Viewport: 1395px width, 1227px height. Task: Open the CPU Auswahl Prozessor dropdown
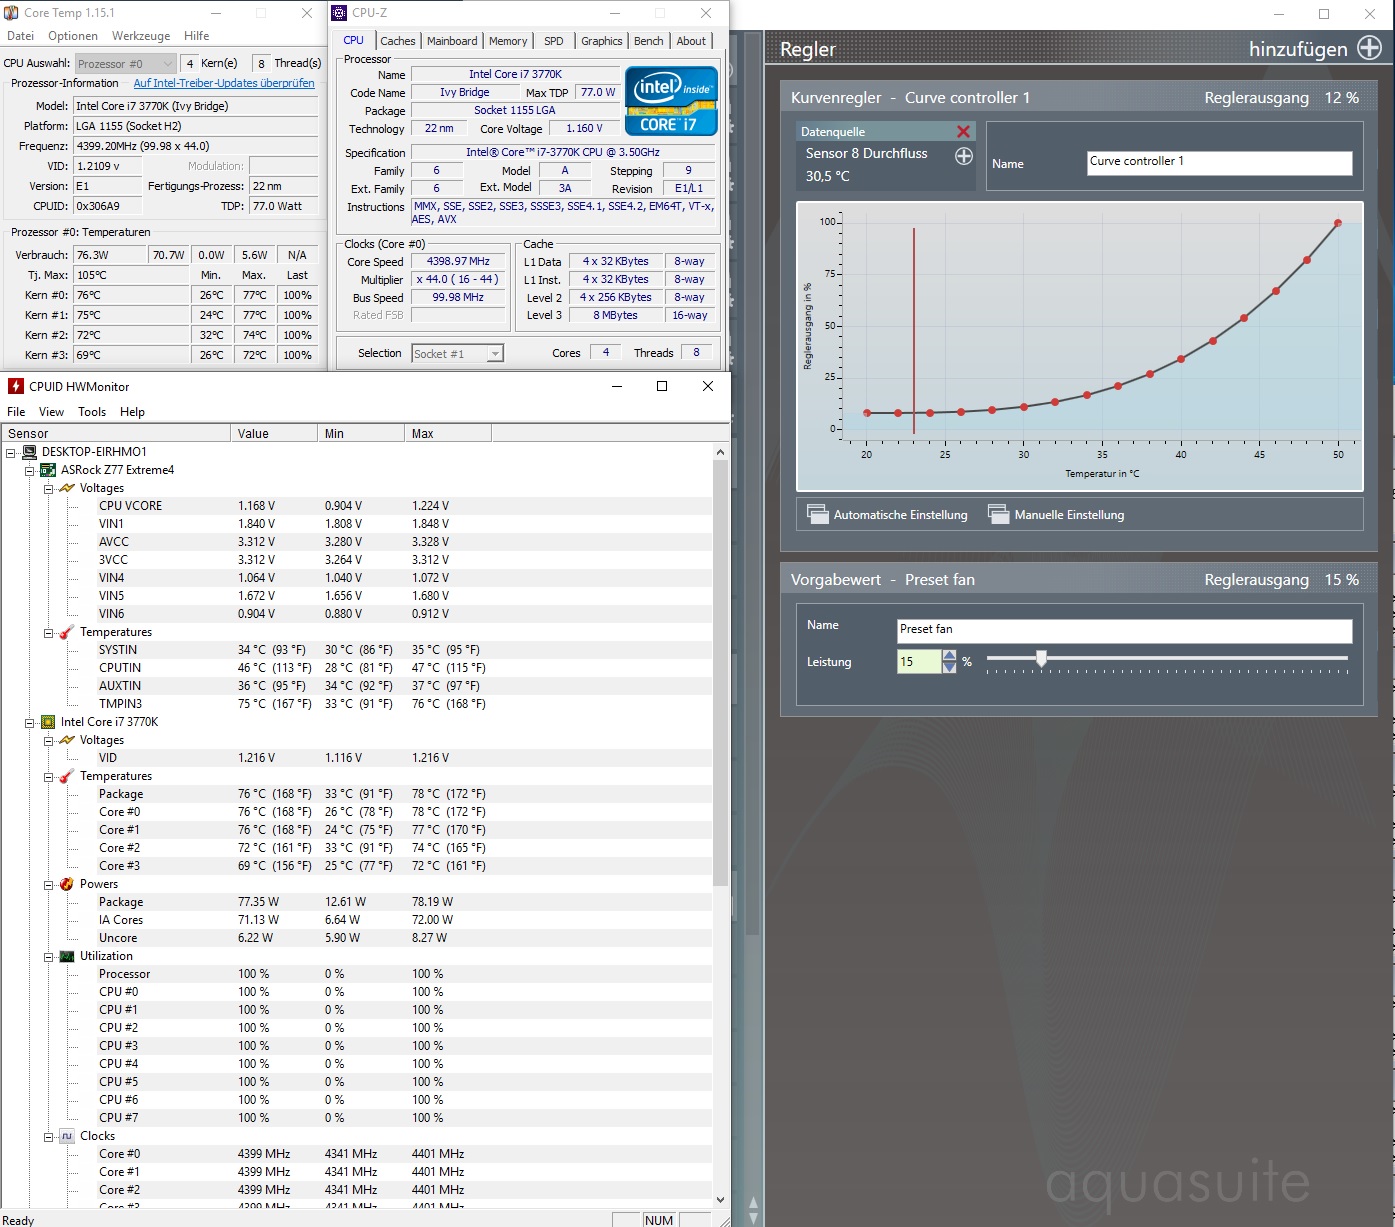[x=125, y=63]
